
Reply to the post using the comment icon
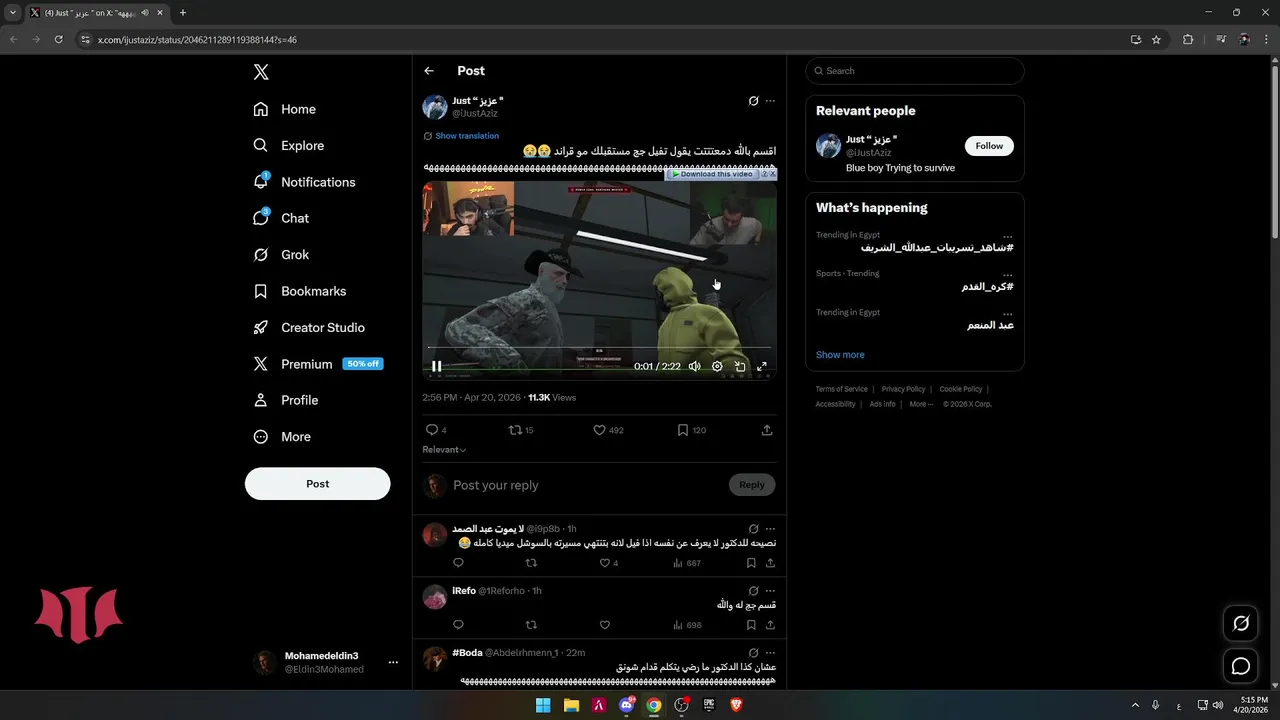point(432,430)
